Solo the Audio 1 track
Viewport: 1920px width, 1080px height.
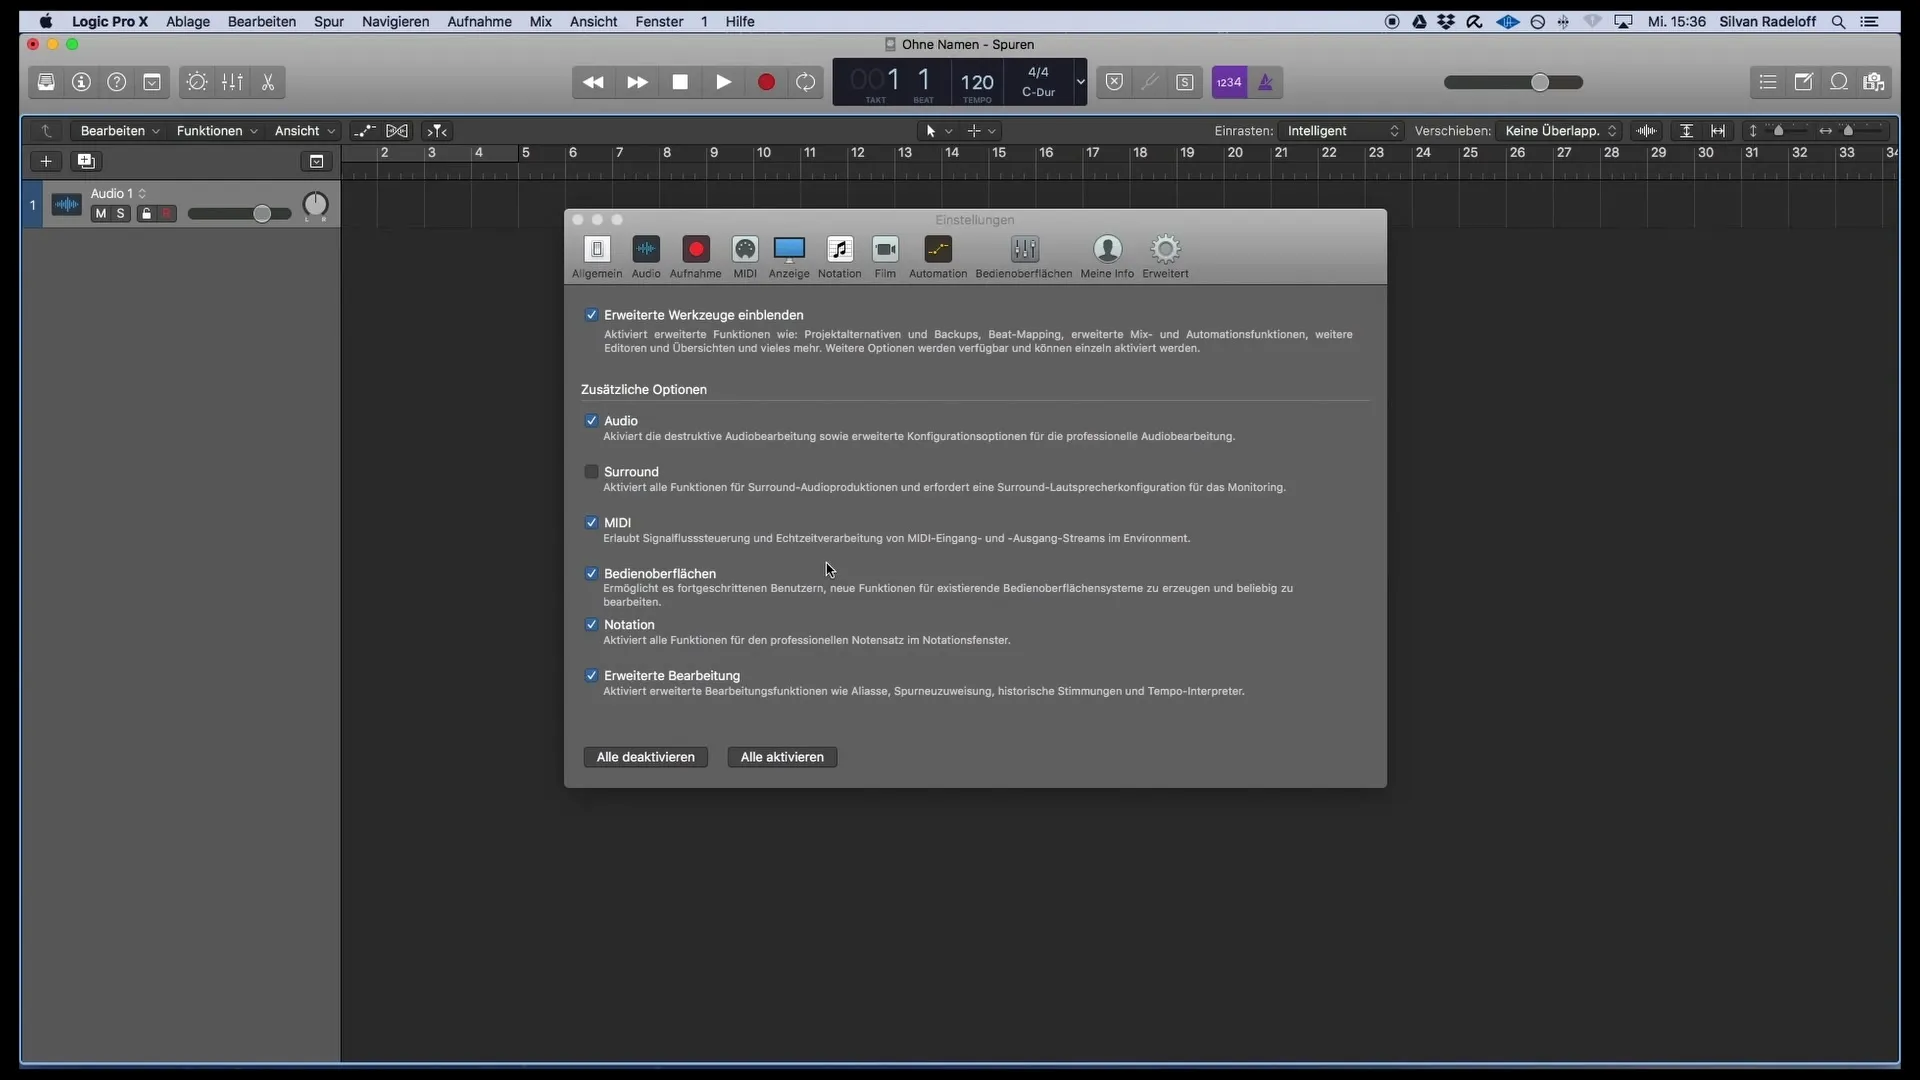(120, 214)
